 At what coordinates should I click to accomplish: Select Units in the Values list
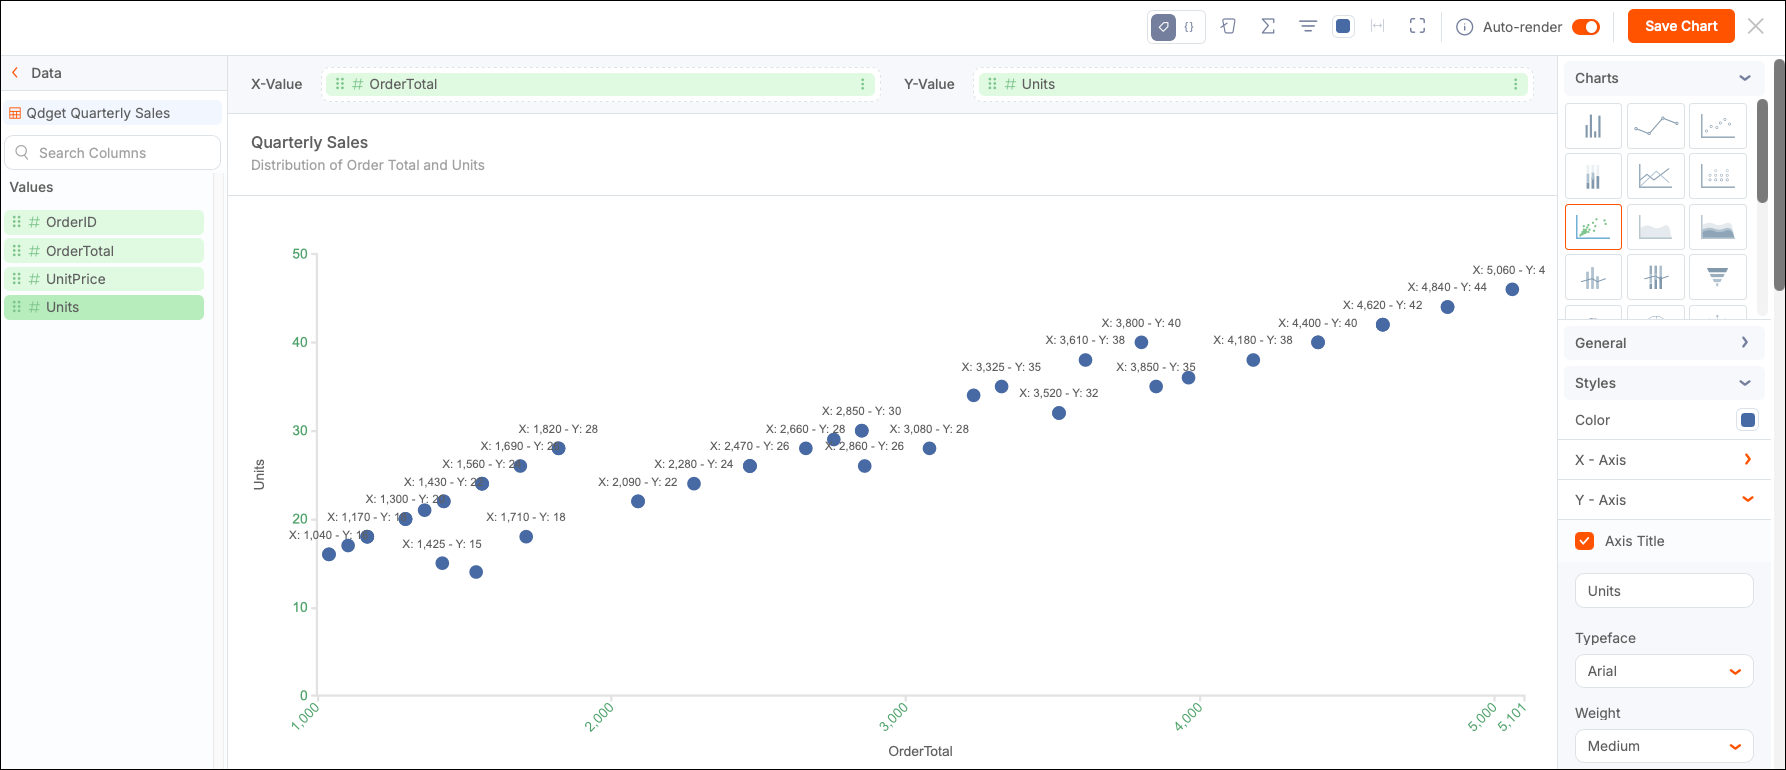(x=104, y=307)
